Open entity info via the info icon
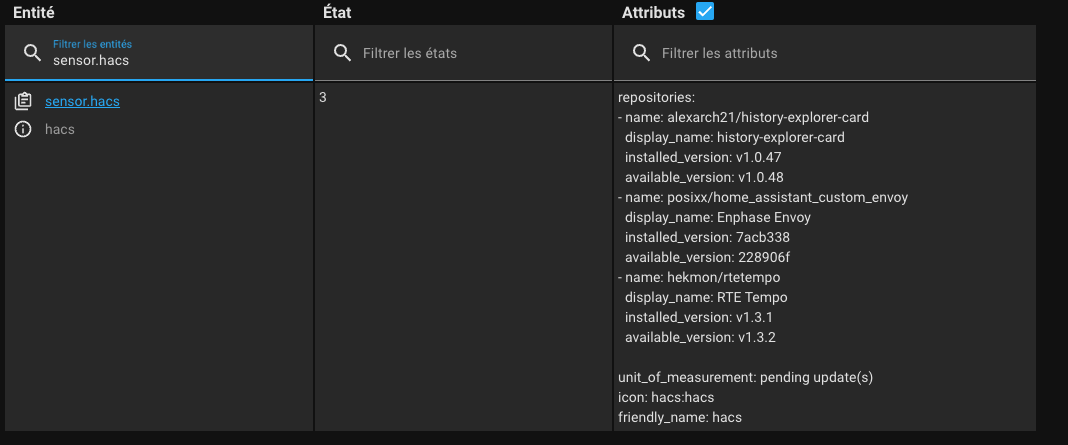The image size is (1068, 445). tap(23, 129)
